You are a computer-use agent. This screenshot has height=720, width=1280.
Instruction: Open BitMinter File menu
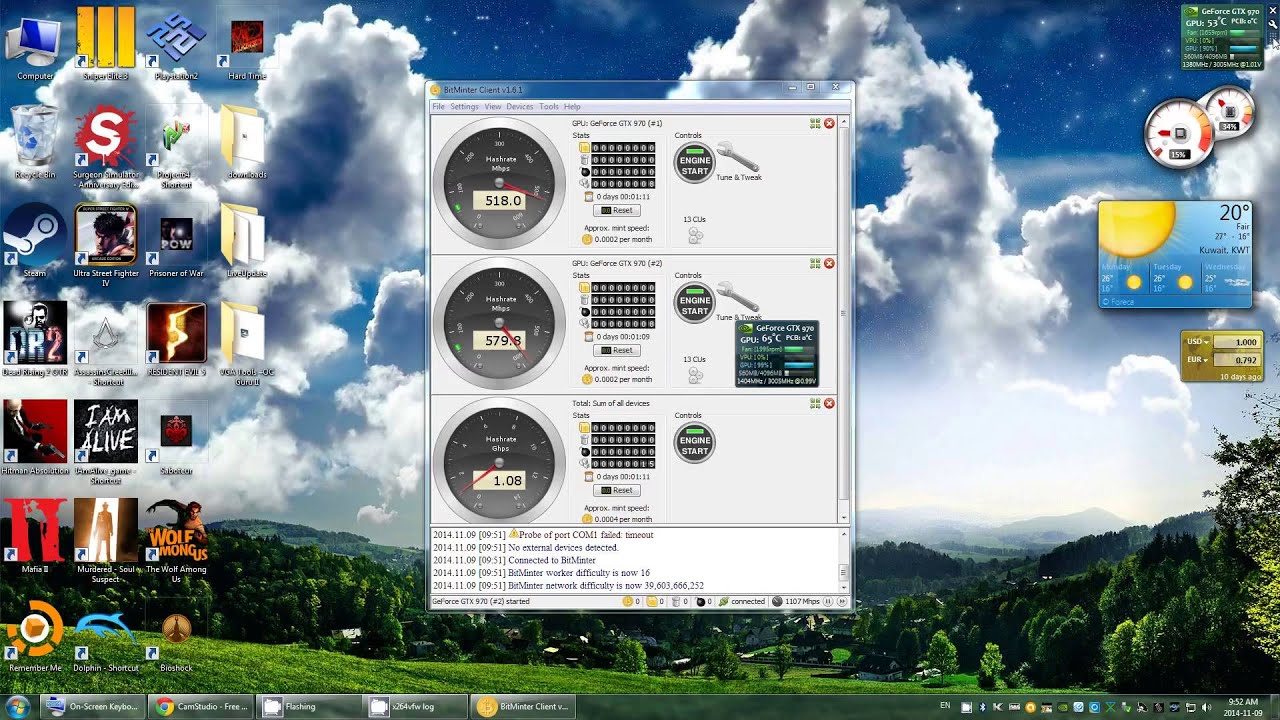438,106
